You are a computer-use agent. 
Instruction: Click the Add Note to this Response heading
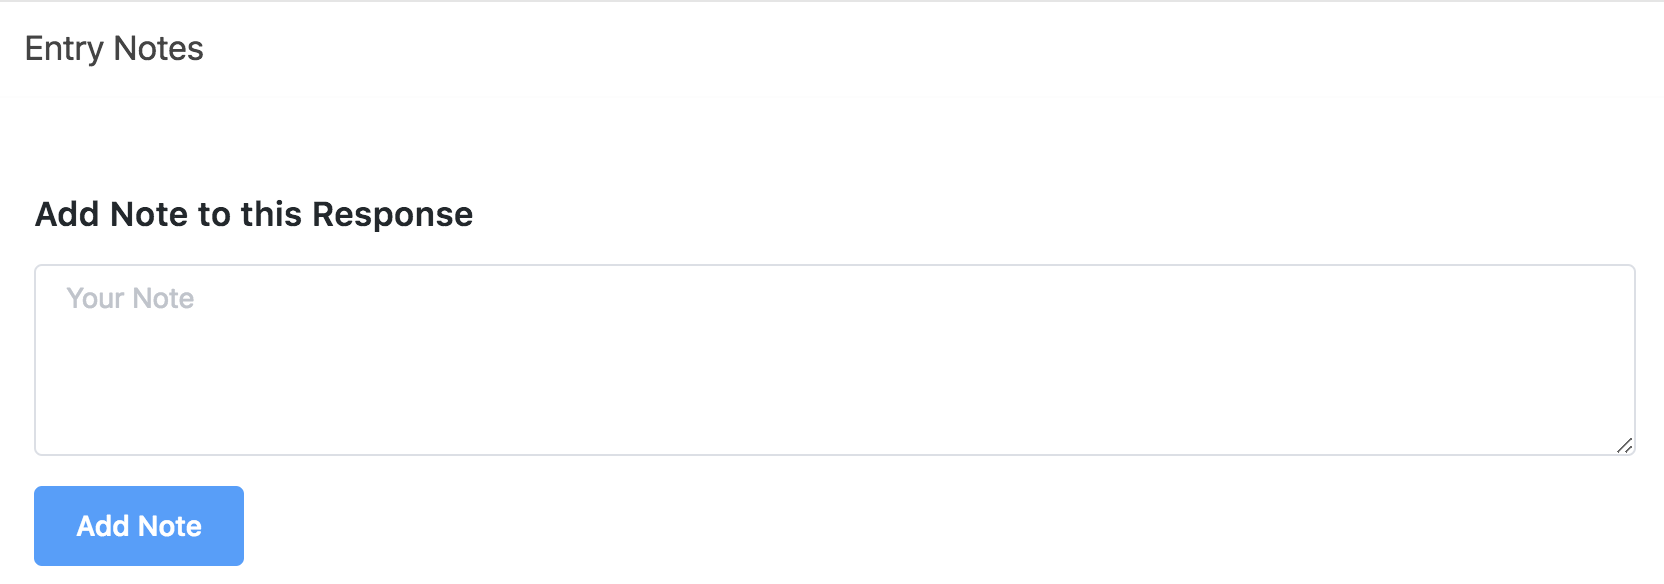click(x=254, y=214)
